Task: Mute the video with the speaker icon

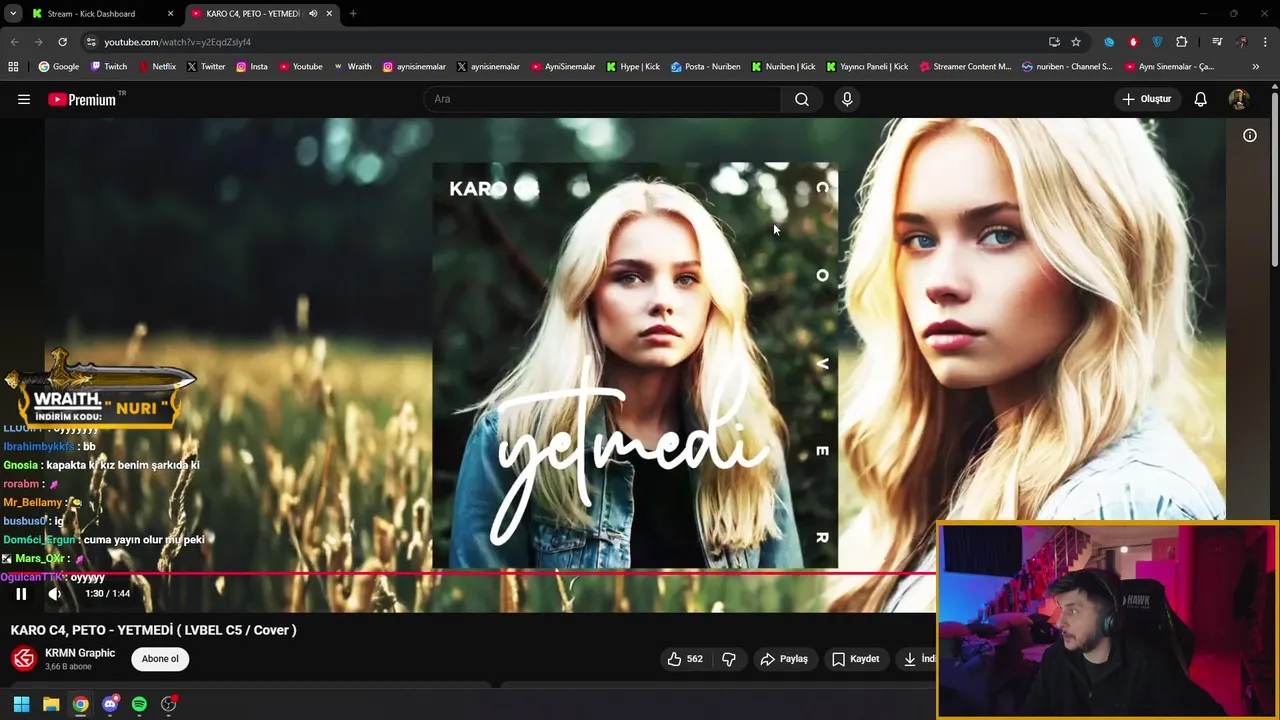Action: click(55, 594)
